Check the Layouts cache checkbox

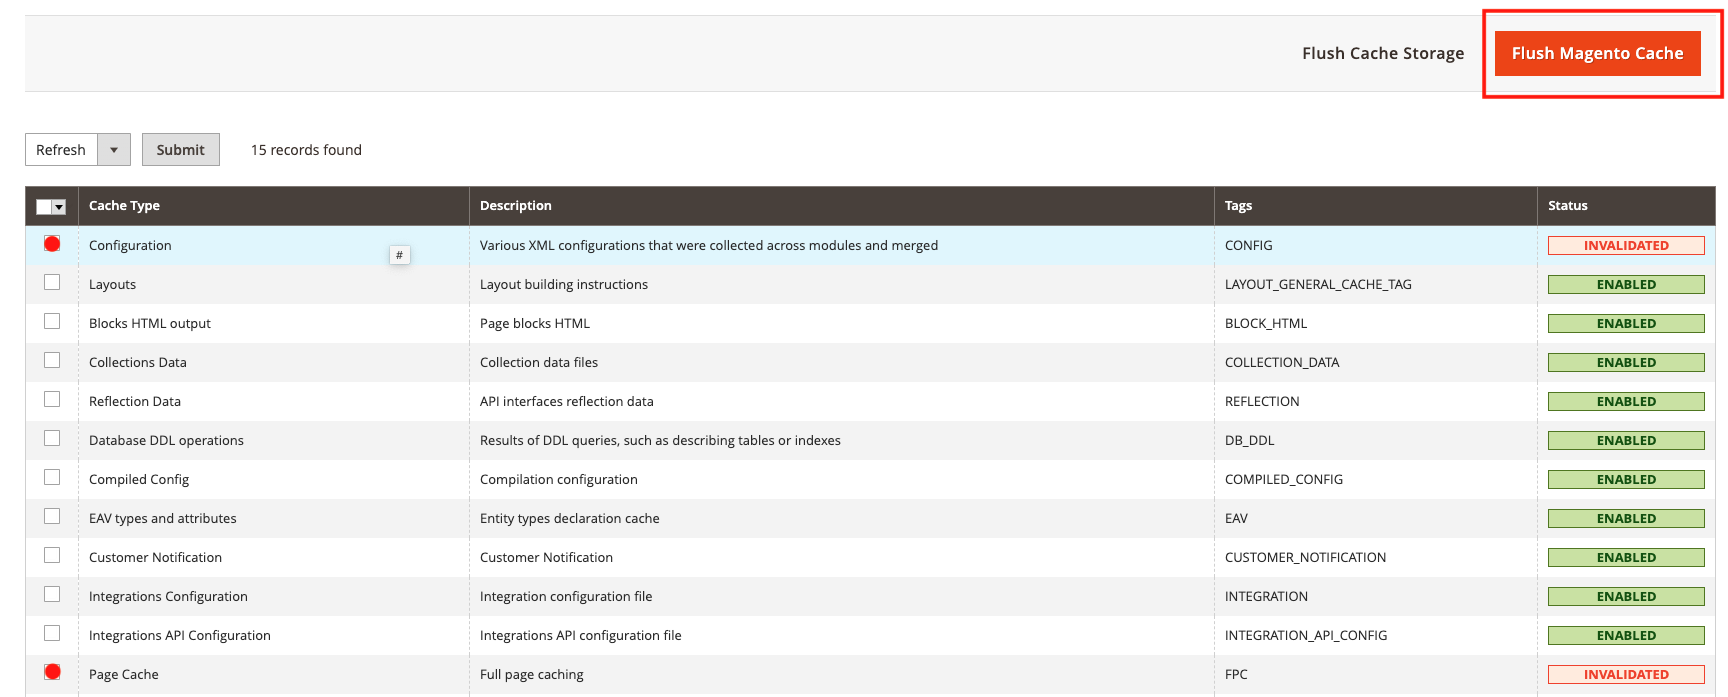pyautogui.click(x=52, y=283)
